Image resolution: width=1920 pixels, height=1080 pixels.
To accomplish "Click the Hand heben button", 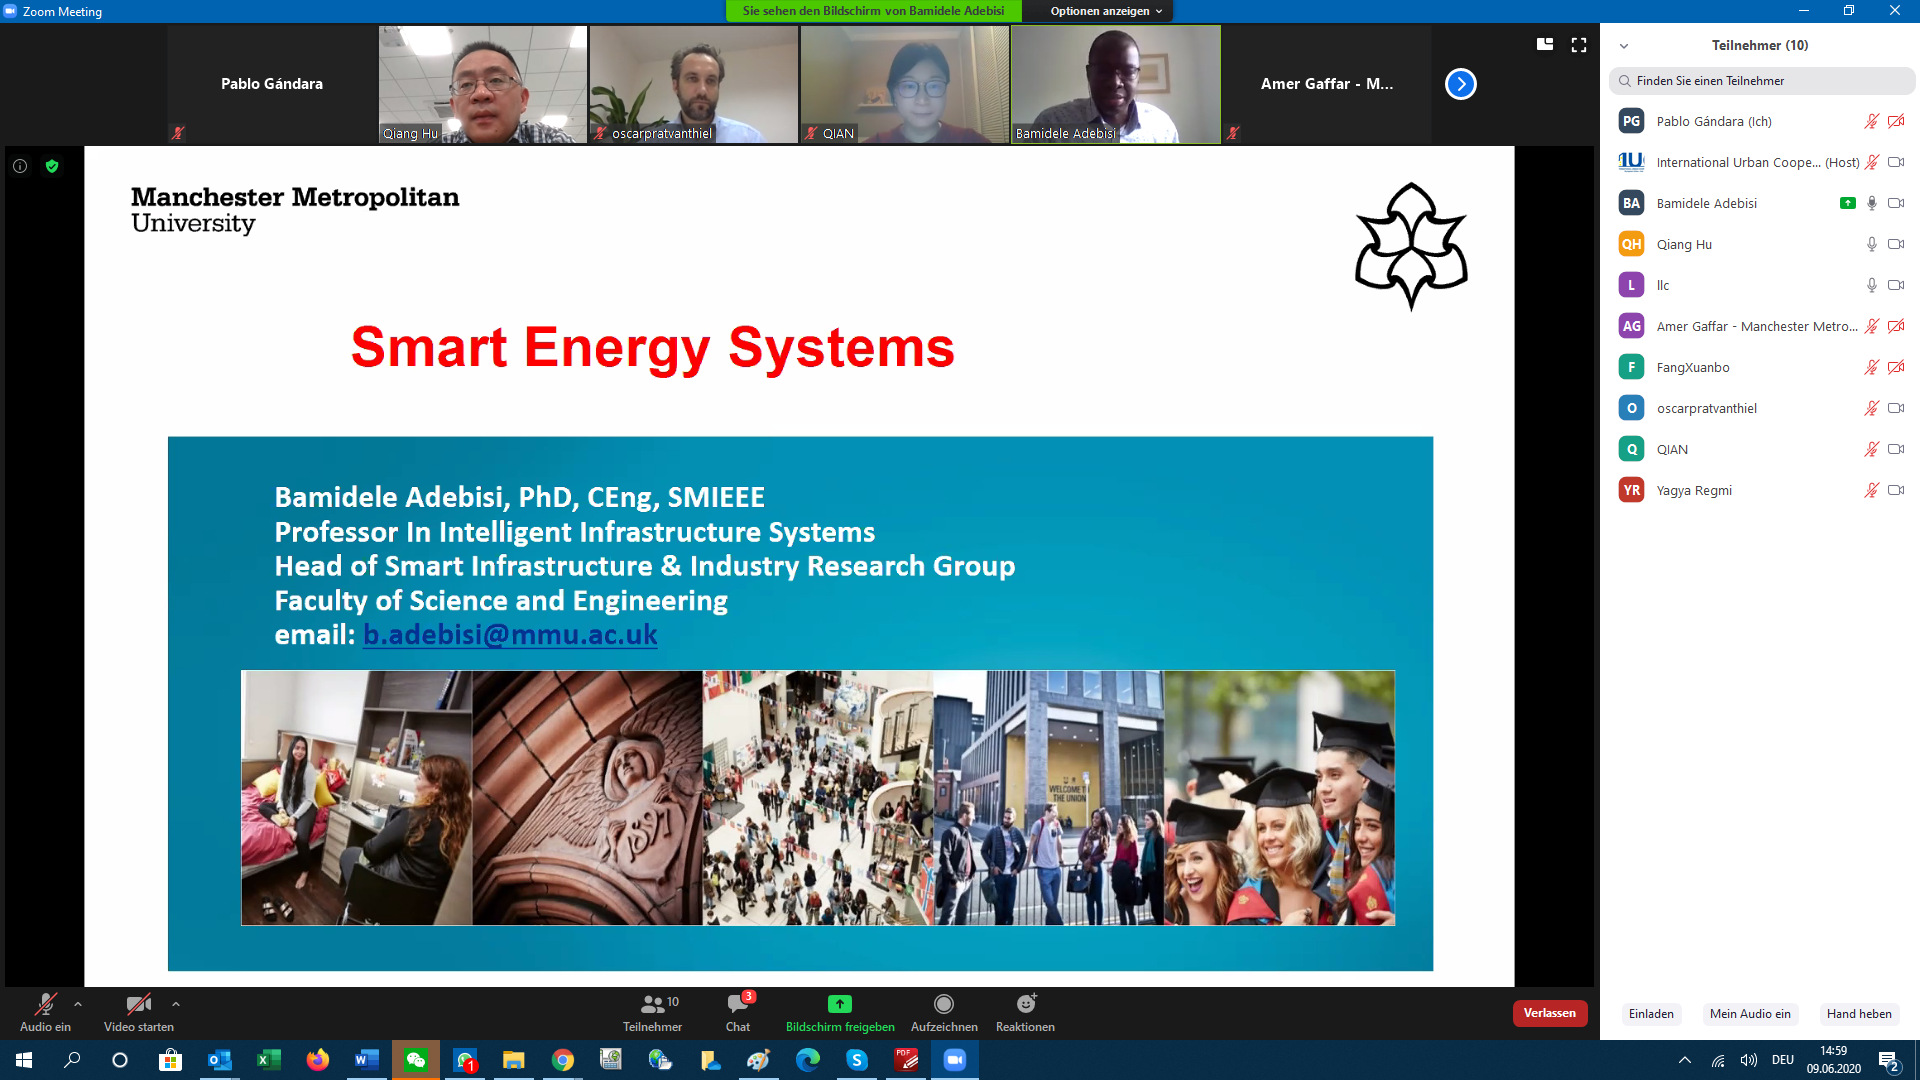I will coord(1858,1014).
